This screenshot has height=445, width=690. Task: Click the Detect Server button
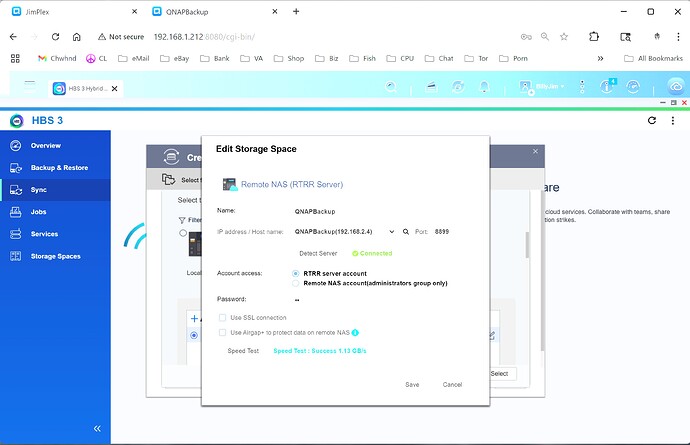tap(318, 253)
